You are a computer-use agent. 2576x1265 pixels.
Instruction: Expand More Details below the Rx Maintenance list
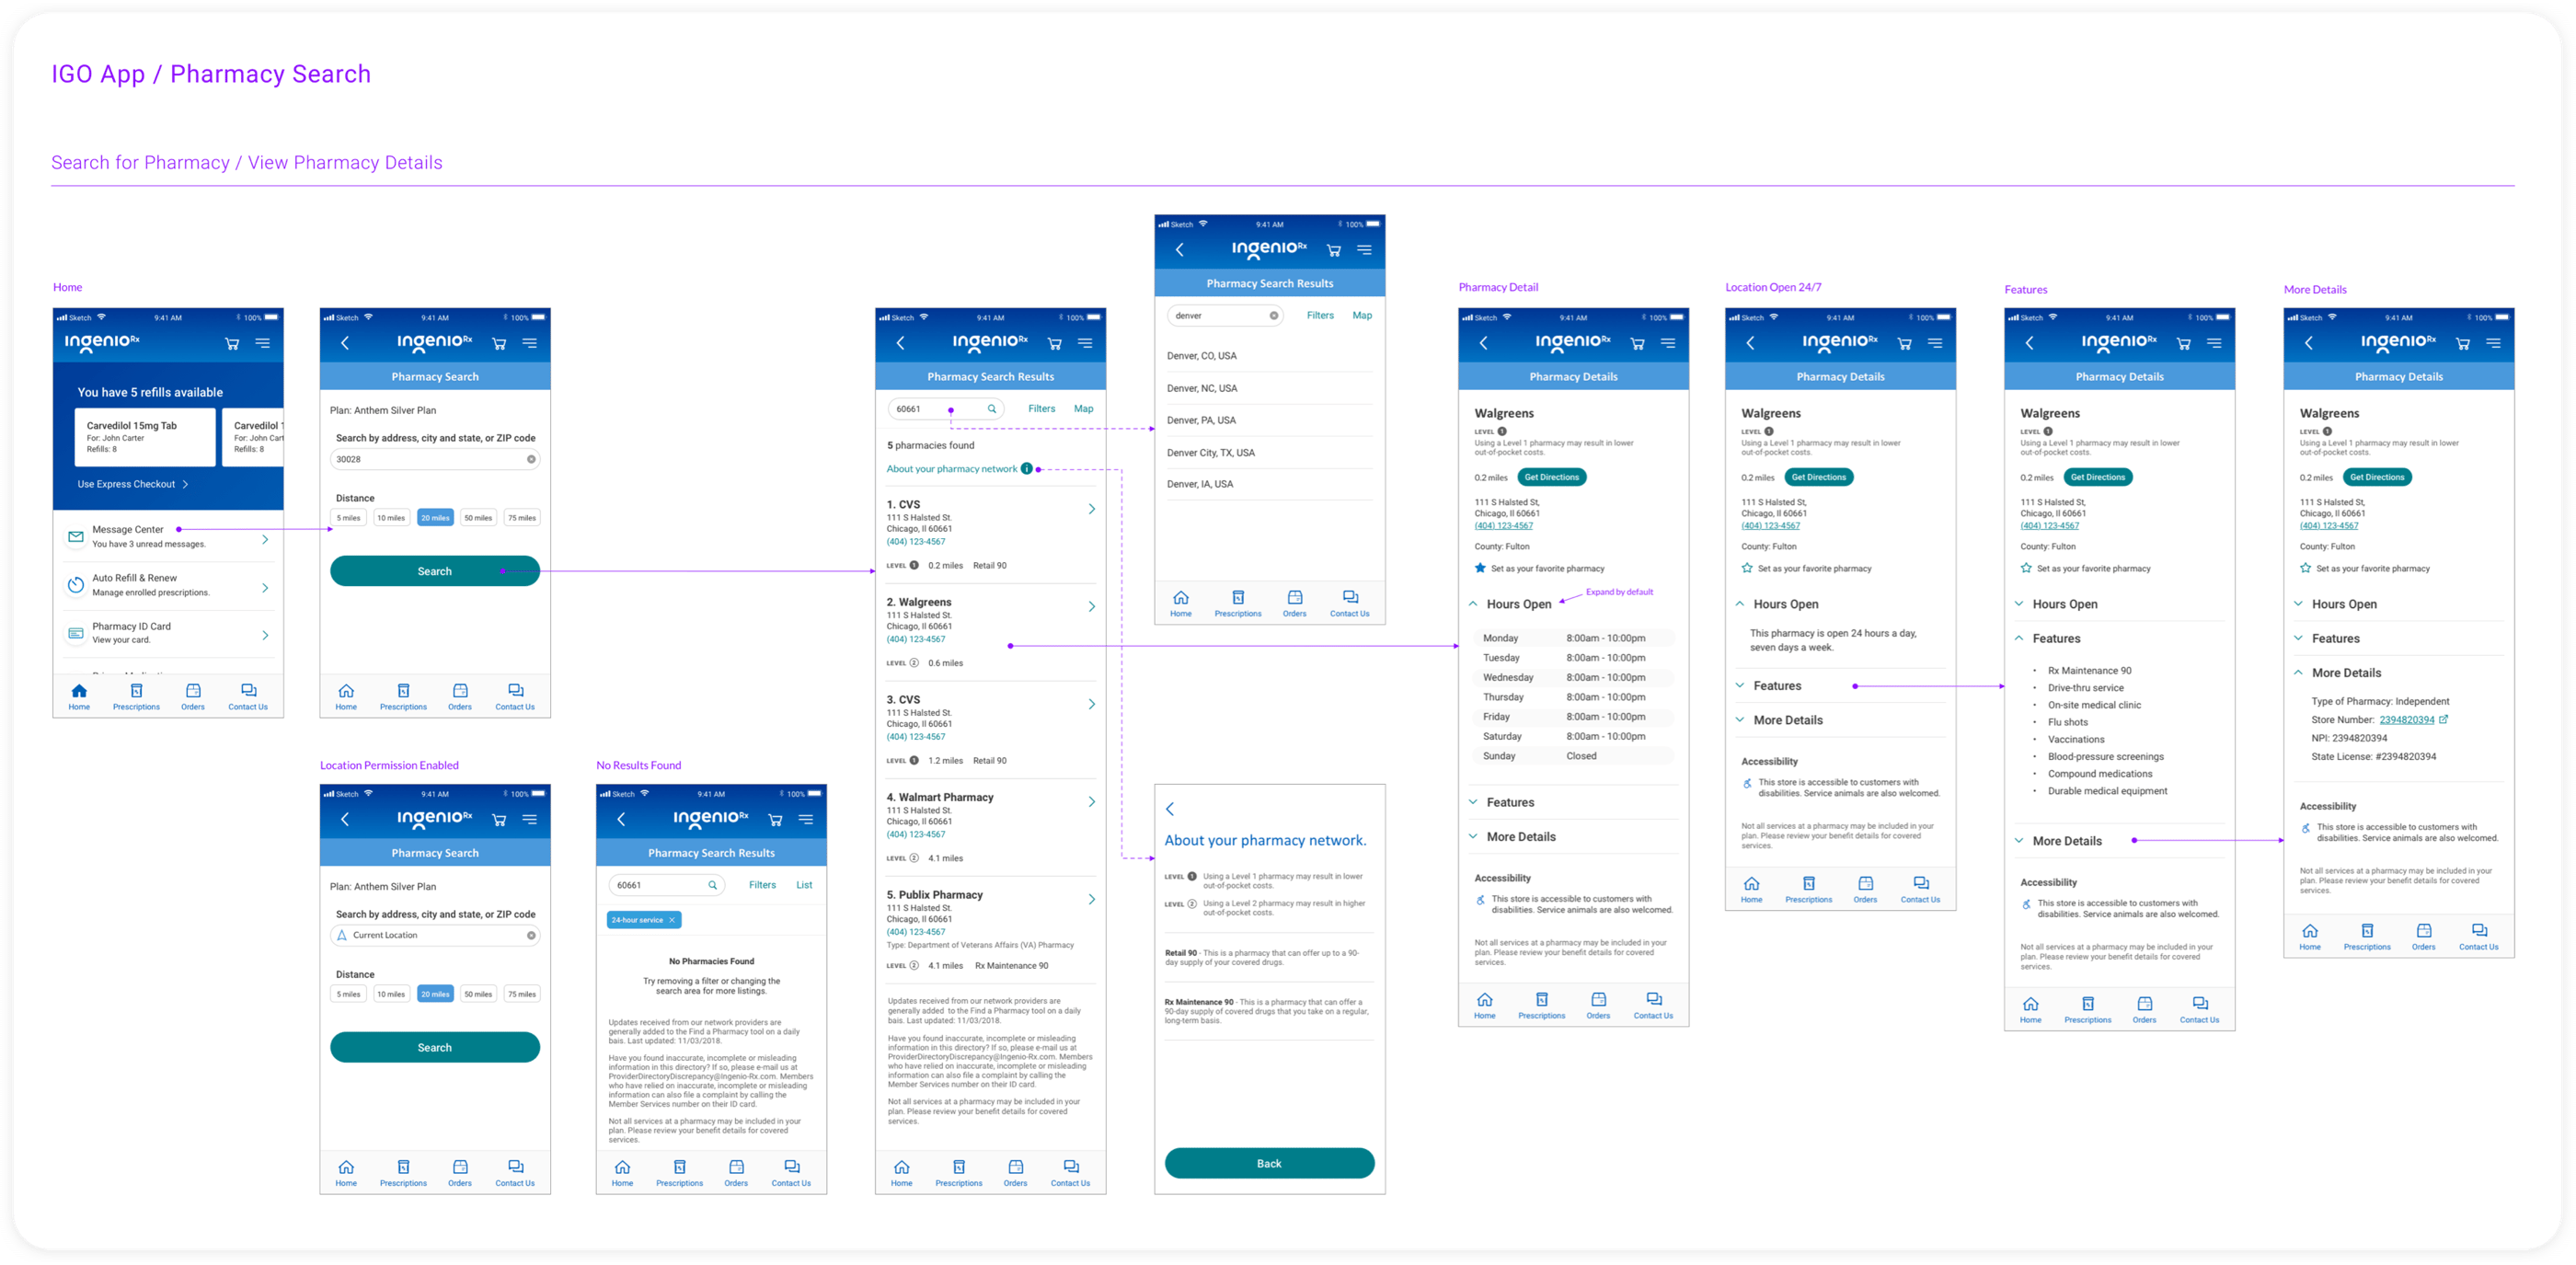click(2020, 841)
